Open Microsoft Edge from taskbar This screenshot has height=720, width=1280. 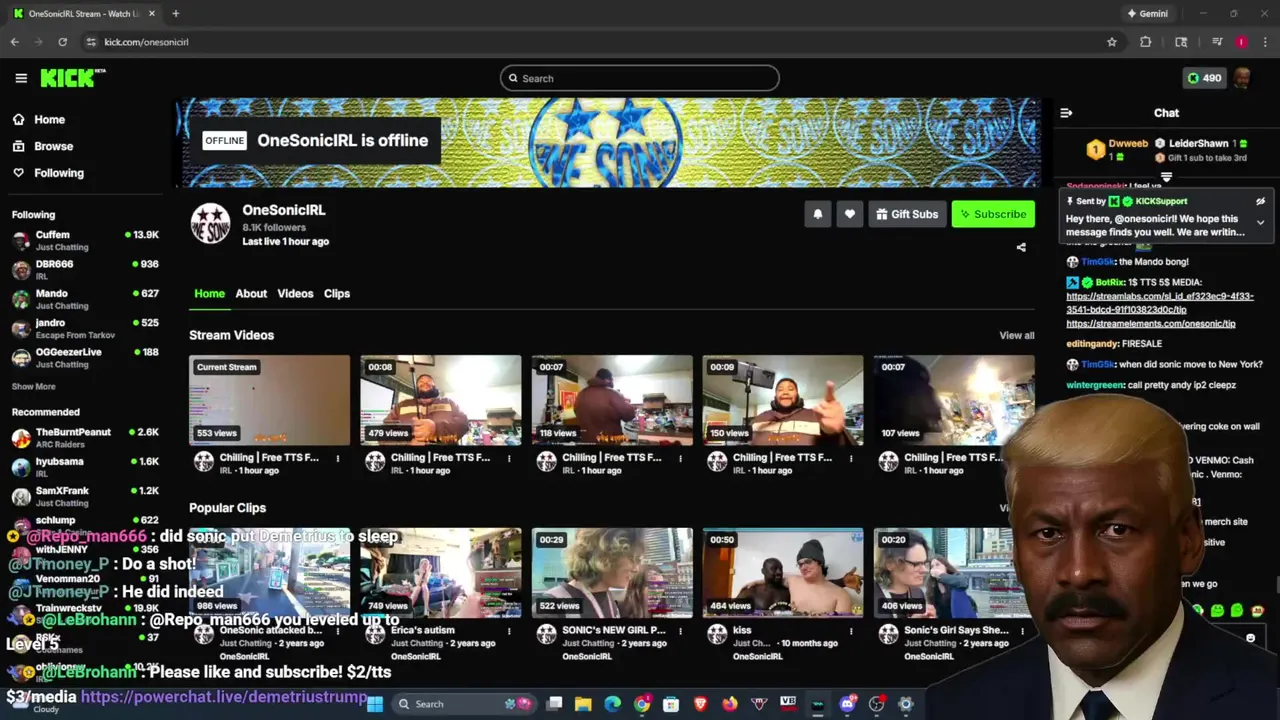(612, 704)
